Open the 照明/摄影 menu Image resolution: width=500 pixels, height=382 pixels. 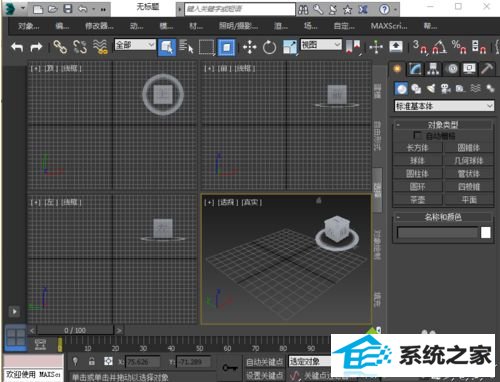(238, 26)
